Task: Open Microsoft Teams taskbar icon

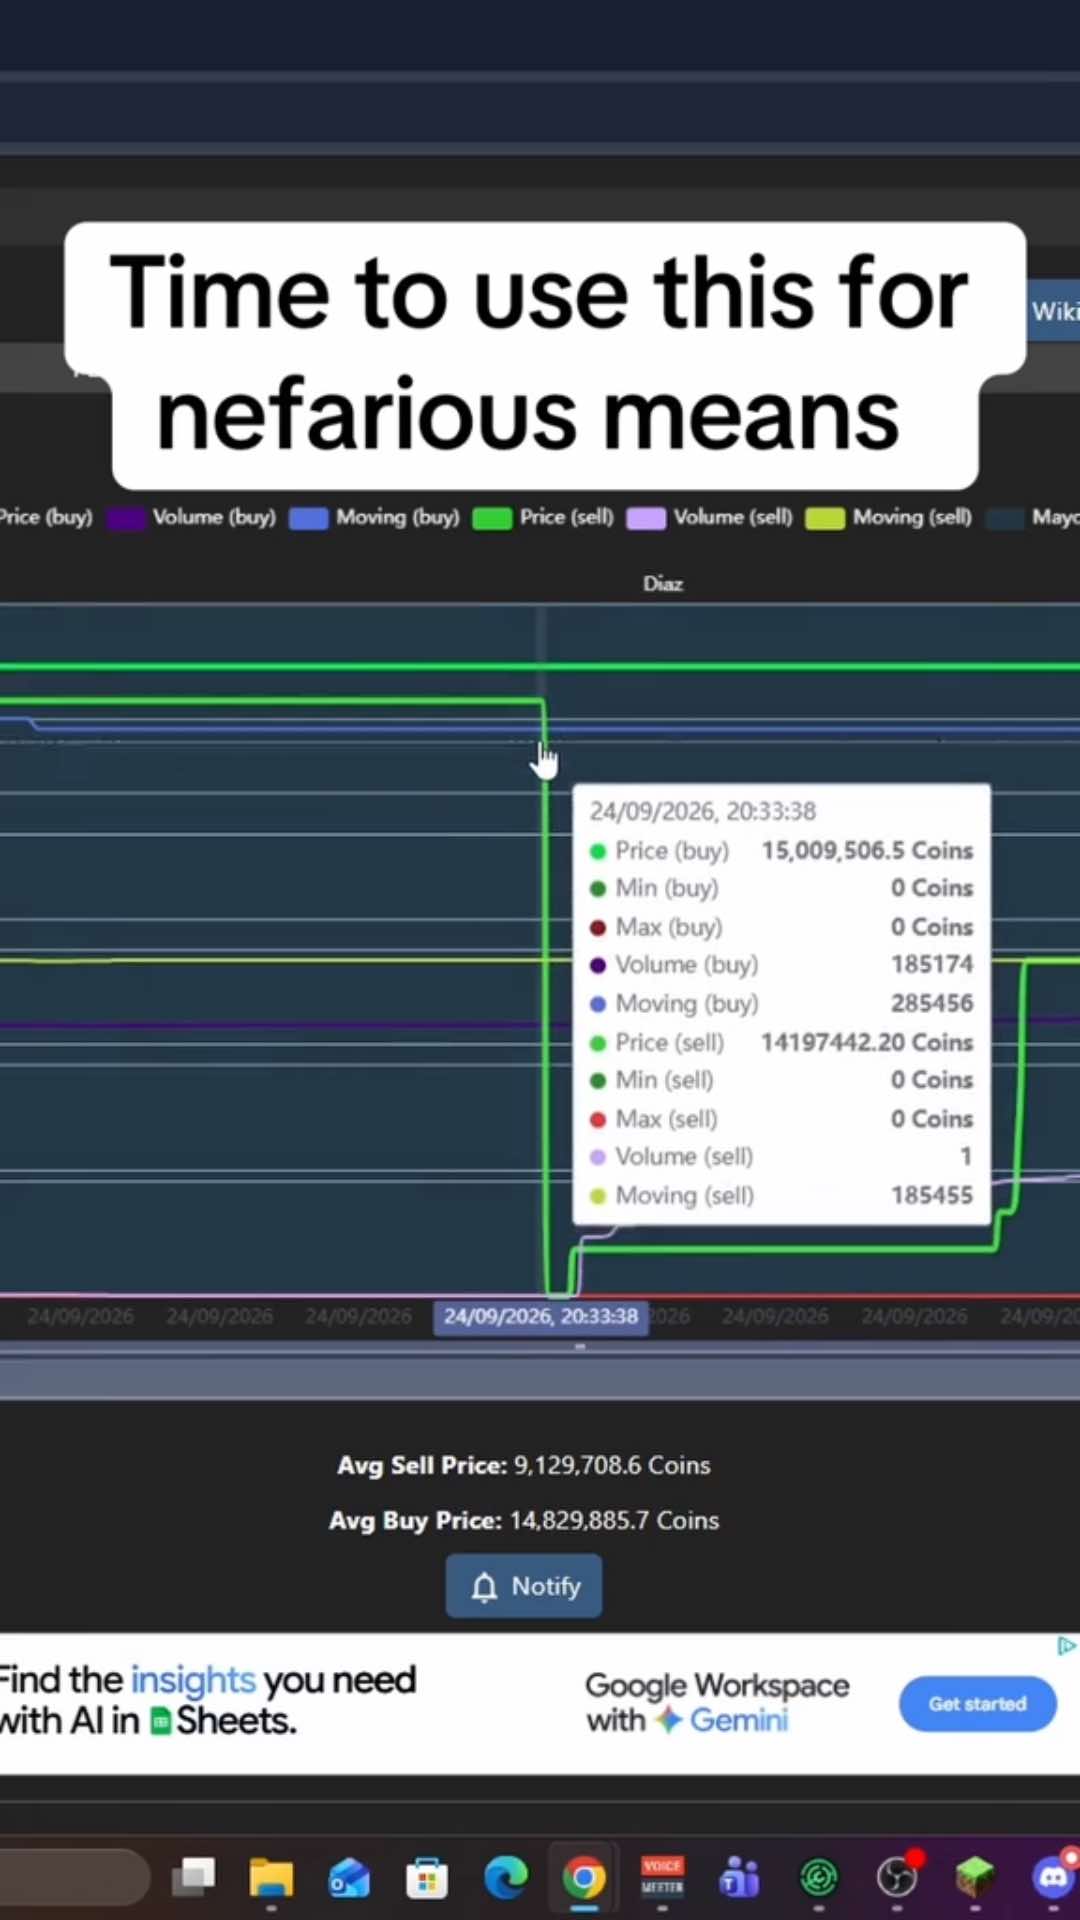Action: pos(740,1878)
